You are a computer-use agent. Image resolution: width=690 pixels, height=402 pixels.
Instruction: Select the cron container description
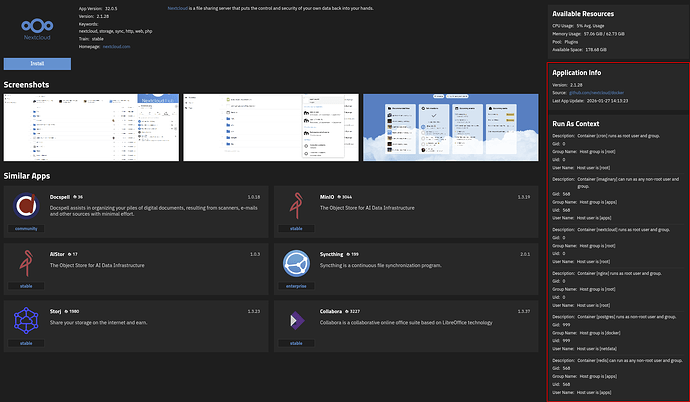[x=619, y=136]
